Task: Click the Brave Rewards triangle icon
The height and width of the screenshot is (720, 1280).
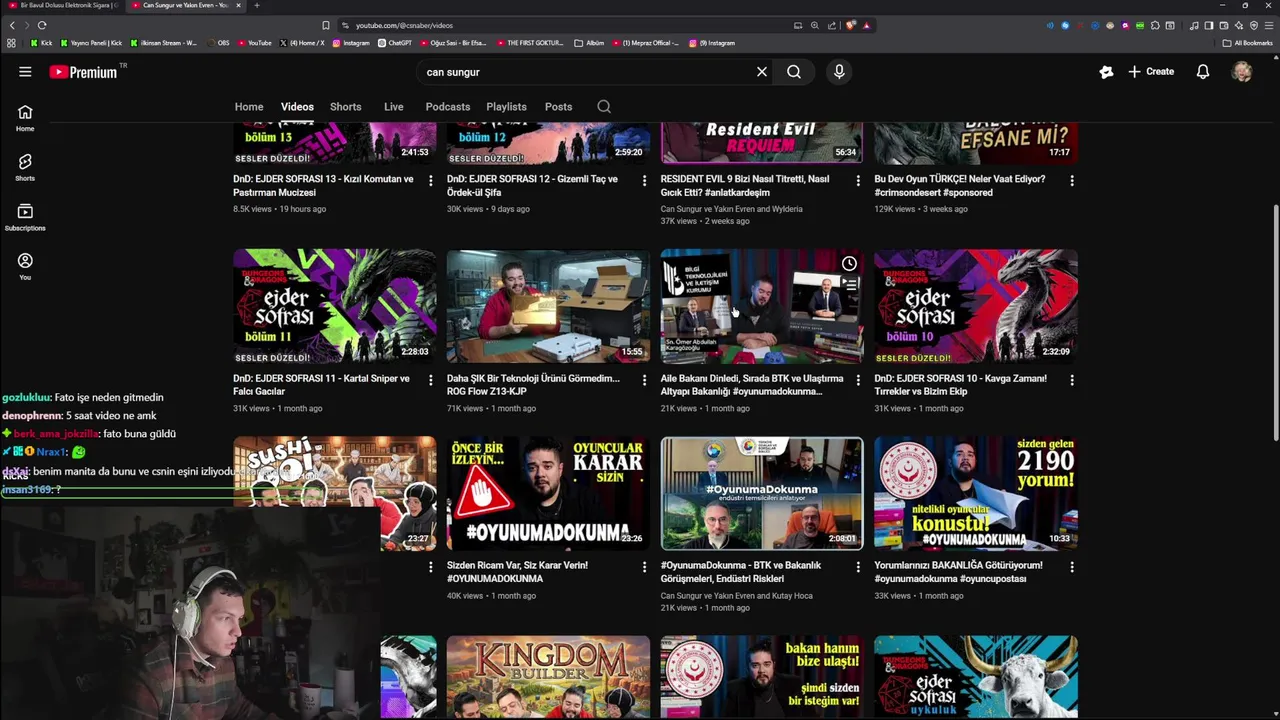Action: click(x=867, y=25)
